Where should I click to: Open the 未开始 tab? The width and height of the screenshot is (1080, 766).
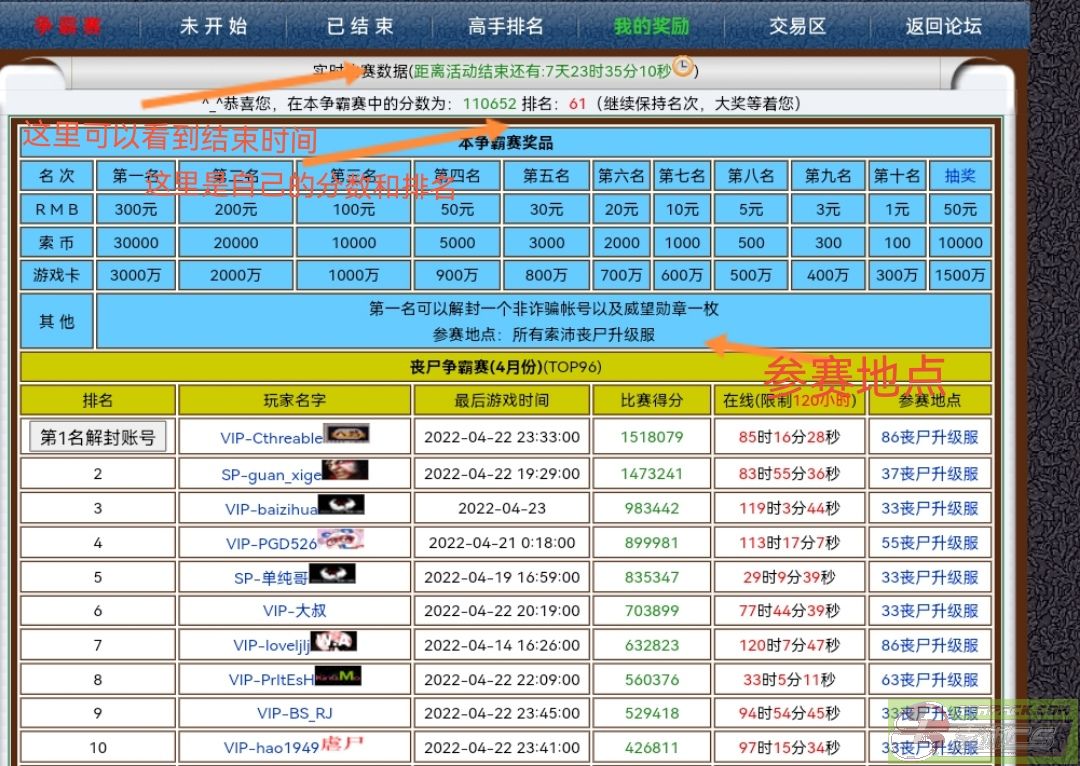[x=213, y=26]
